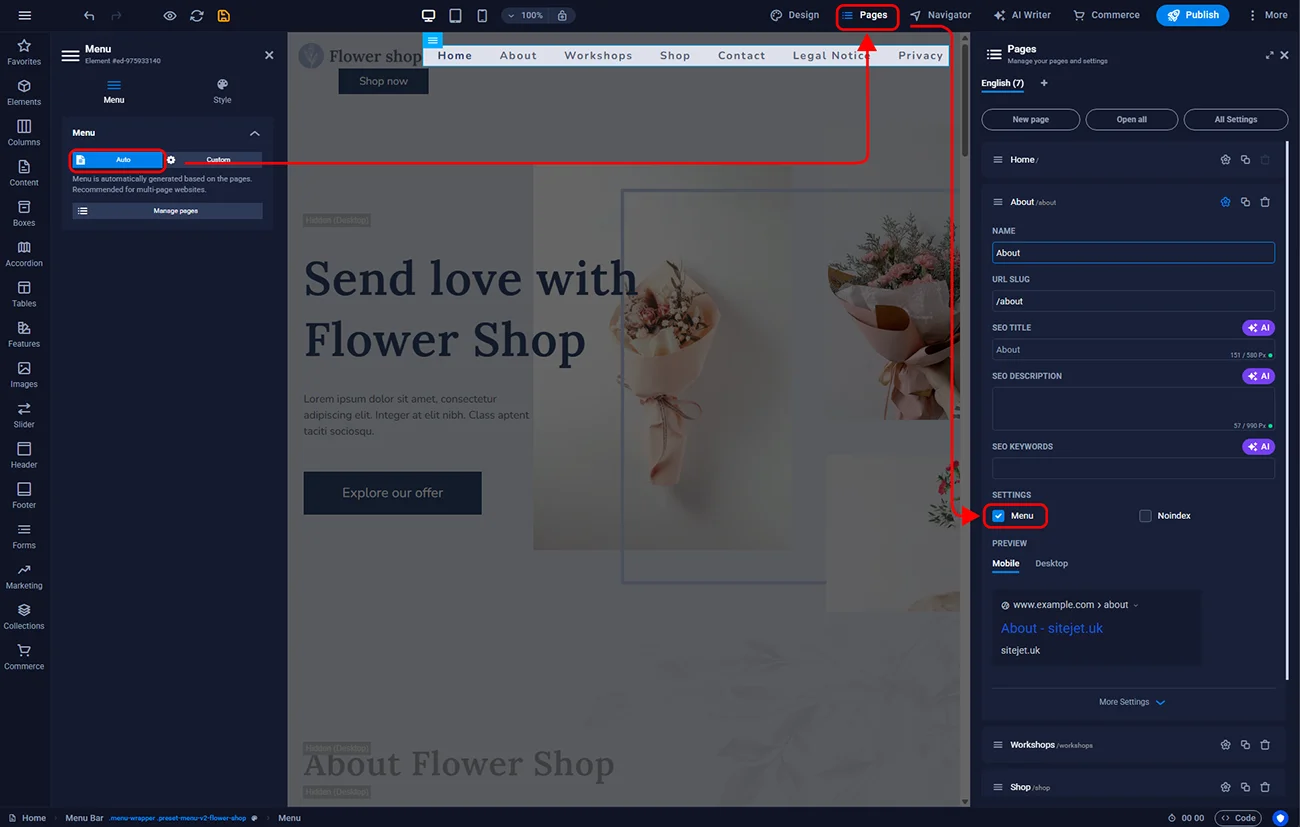Image resolution: width=1300 pixels, height=827 pixels.
Task: Delete the Workshops page
Action: pyautogui.click(x=1265, y=745)
